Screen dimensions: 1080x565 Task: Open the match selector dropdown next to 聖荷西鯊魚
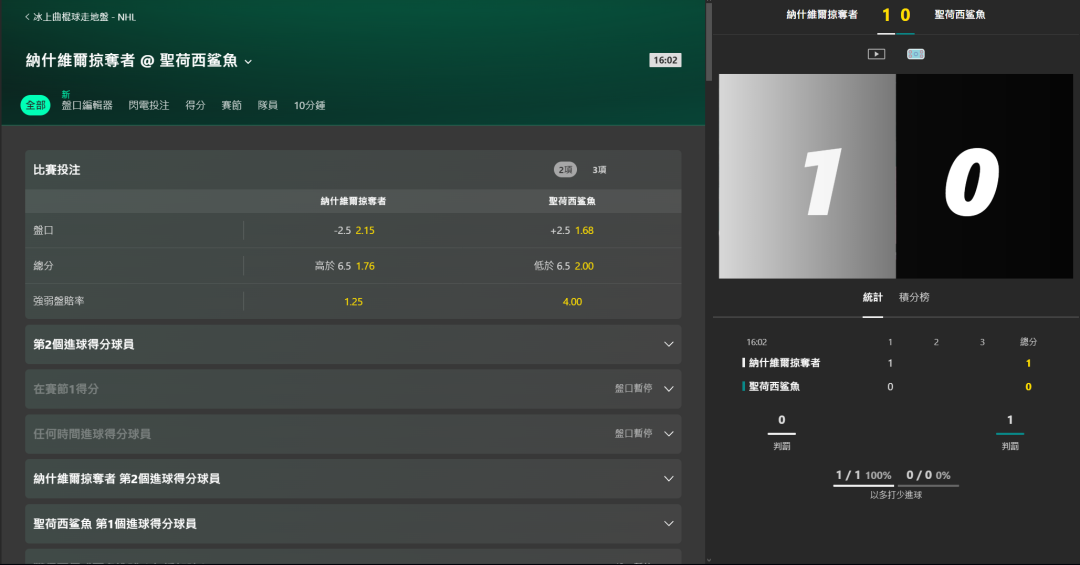point(248,62)
